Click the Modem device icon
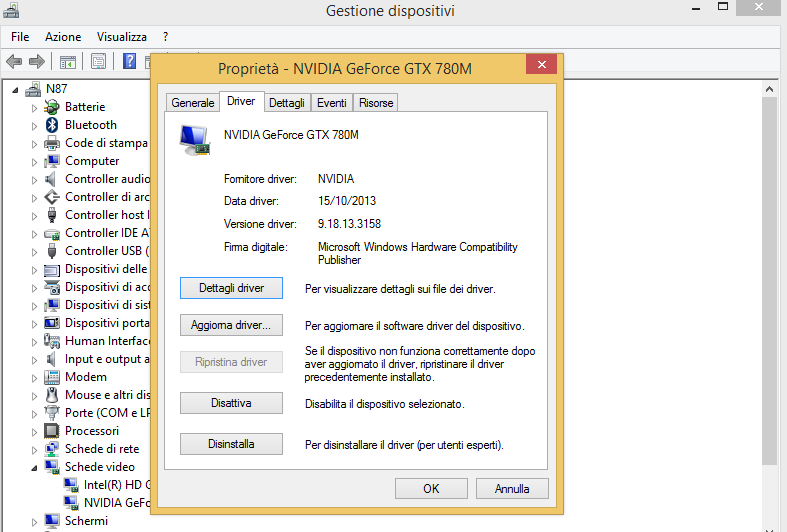787x532 pixels. [x=52, y=377]
